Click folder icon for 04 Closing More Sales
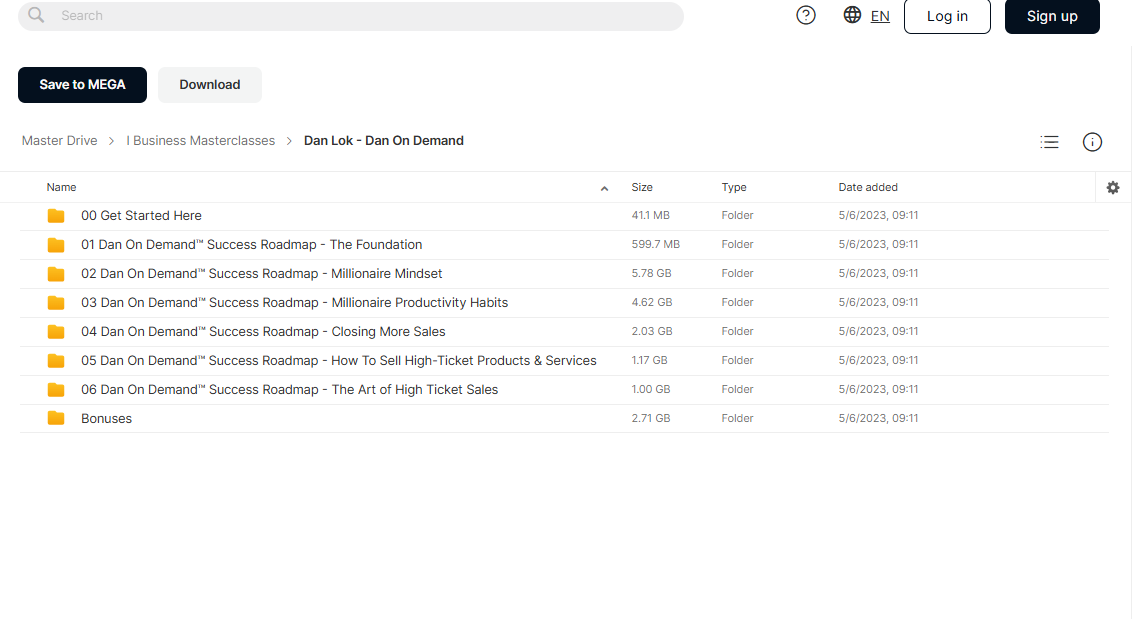 [56, 332]
